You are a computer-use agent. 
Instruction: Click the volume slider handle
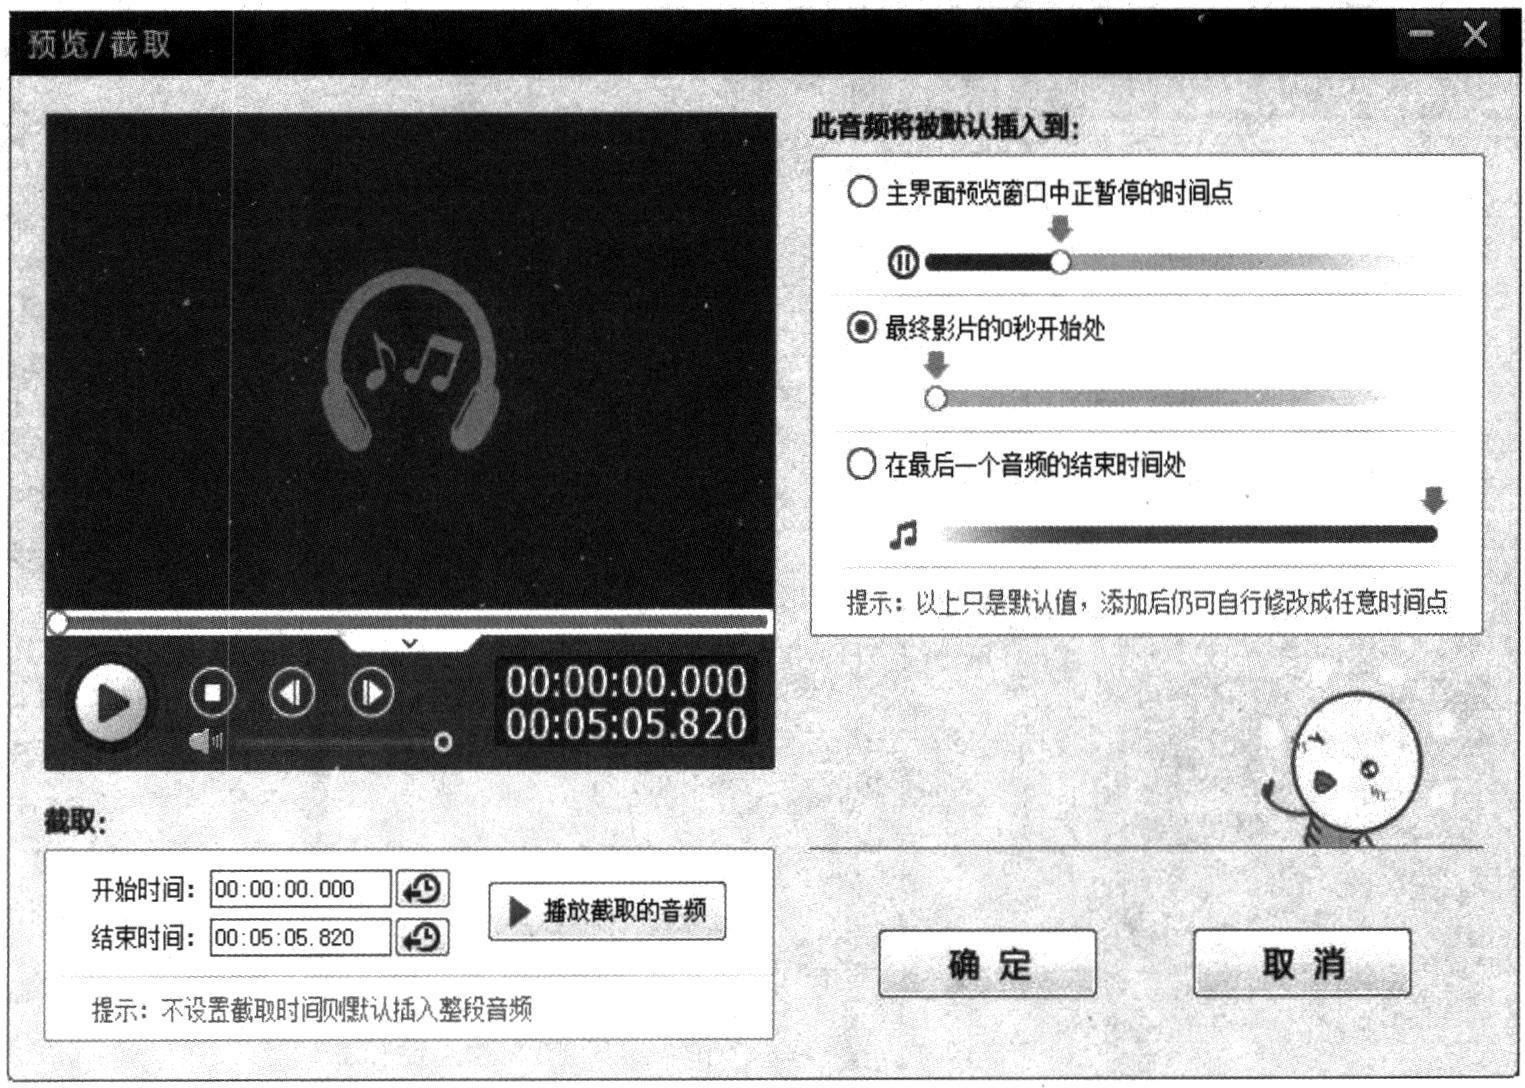tap(443, 742)
